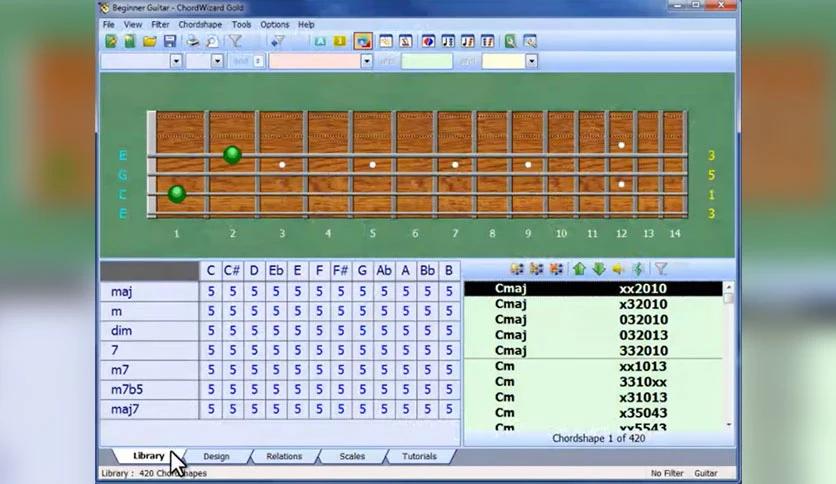Open the Chordshape menu
Viewport: 836px width, 484px height.
click(200, 24)
